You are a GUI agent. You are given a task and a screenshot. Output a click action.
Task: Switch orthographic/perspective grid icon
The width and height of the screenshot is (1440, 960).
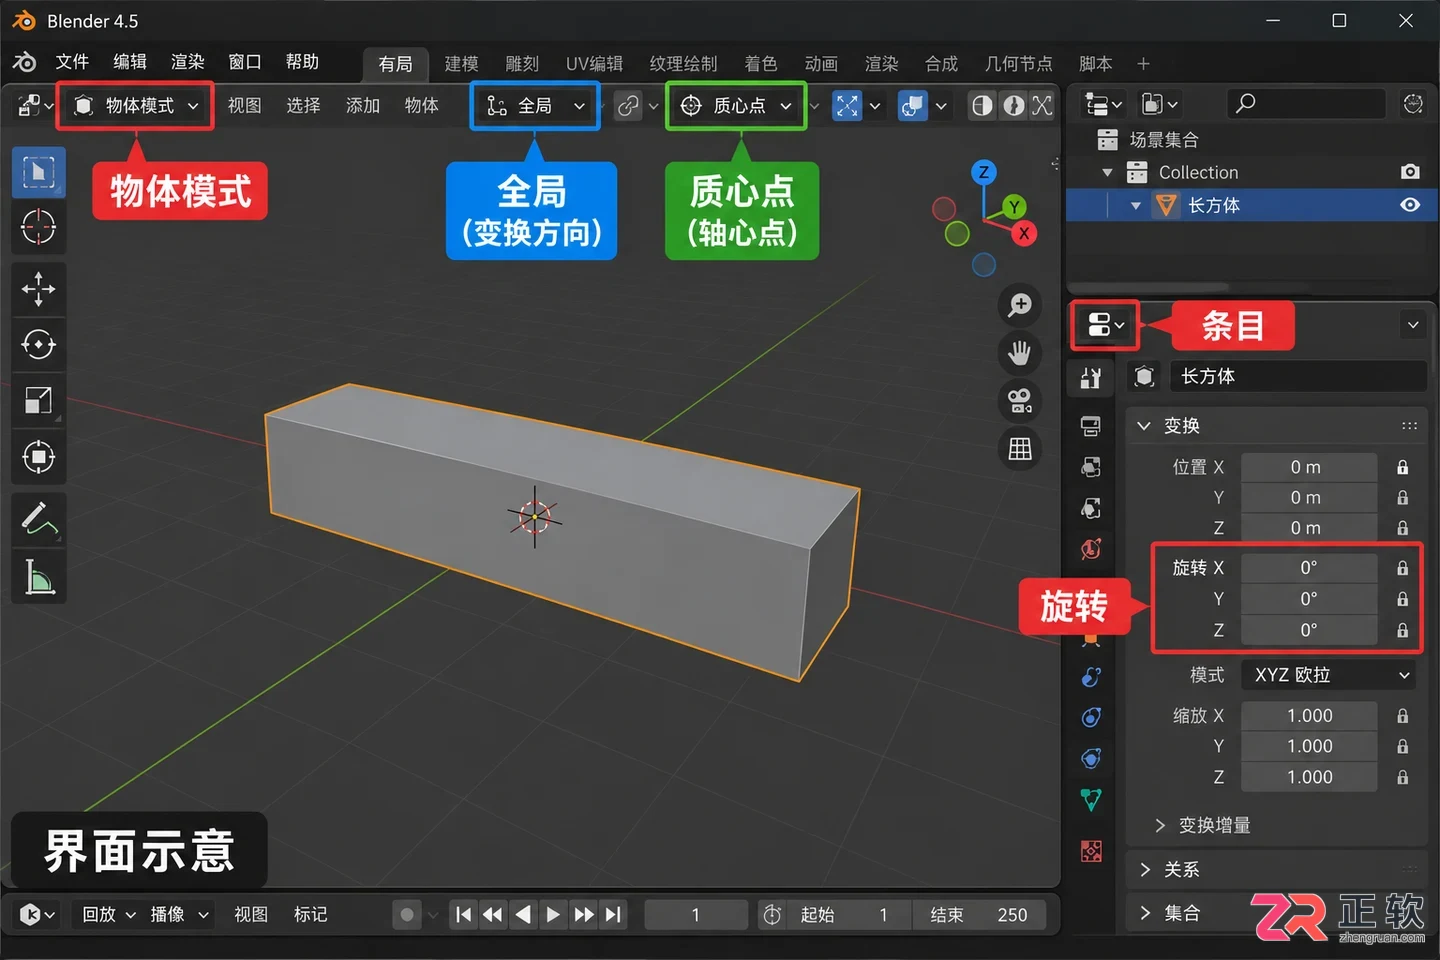[x=1020, y=449]
